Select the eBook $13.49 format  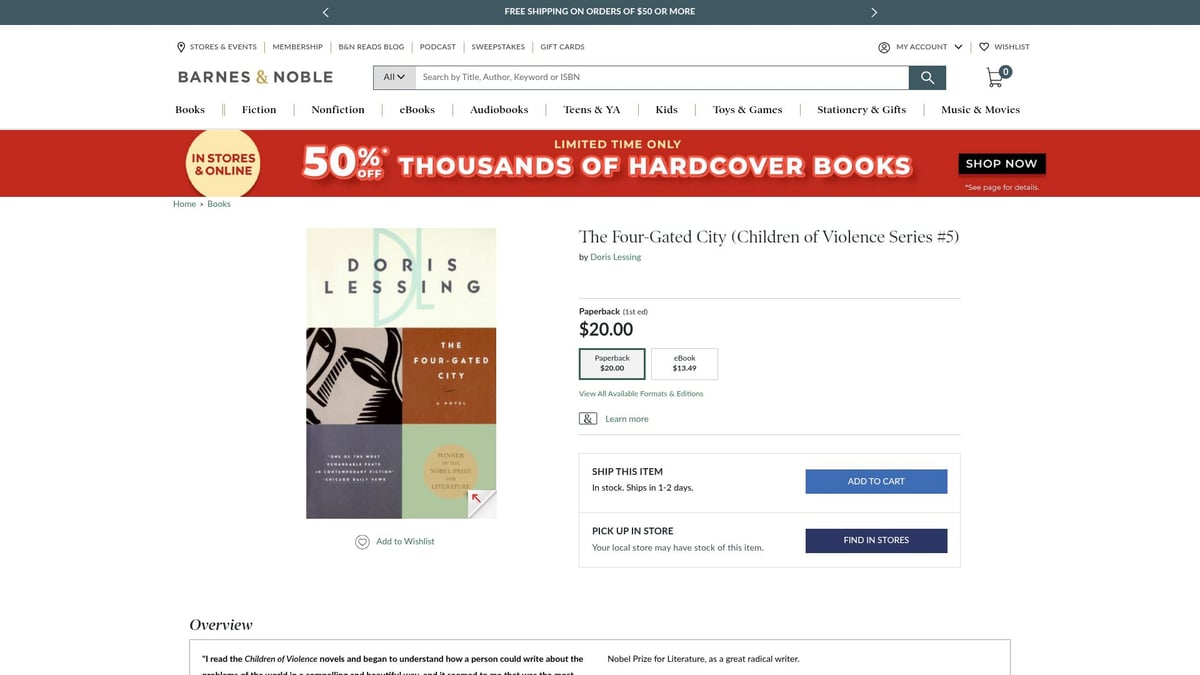pos(684,363)
